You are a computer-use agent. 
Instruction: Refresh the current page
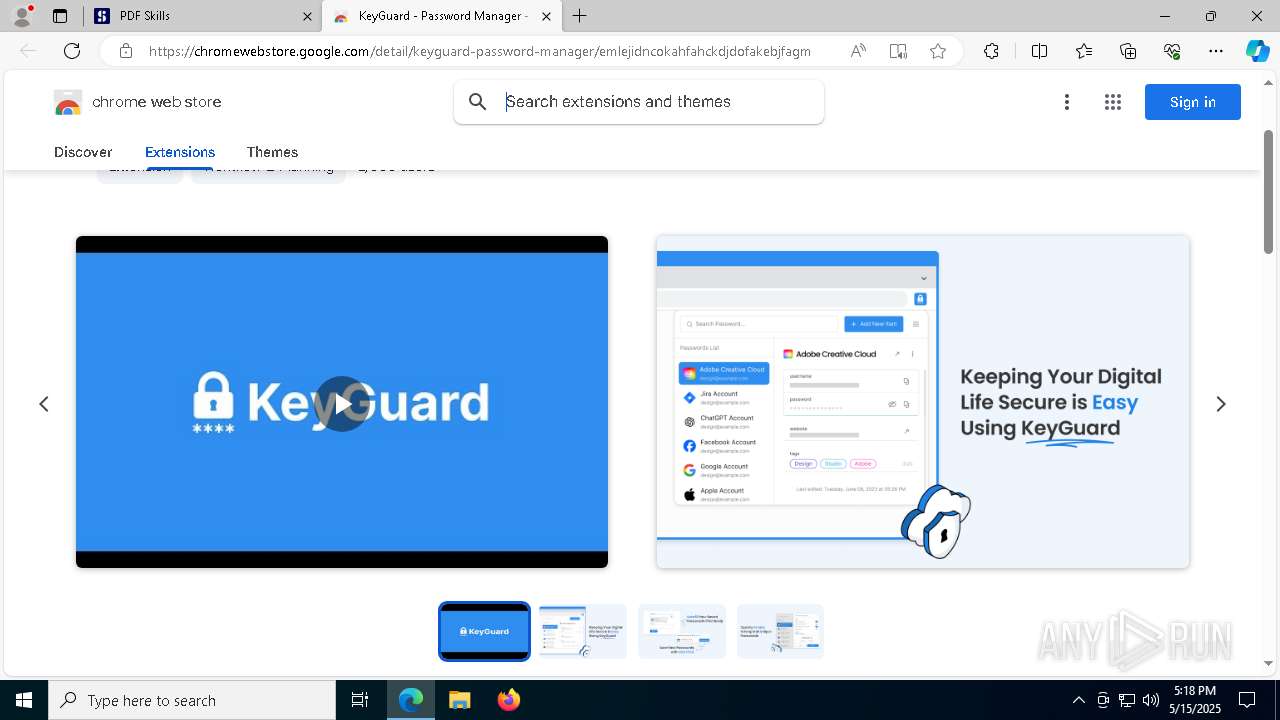(x=72, y=51)
